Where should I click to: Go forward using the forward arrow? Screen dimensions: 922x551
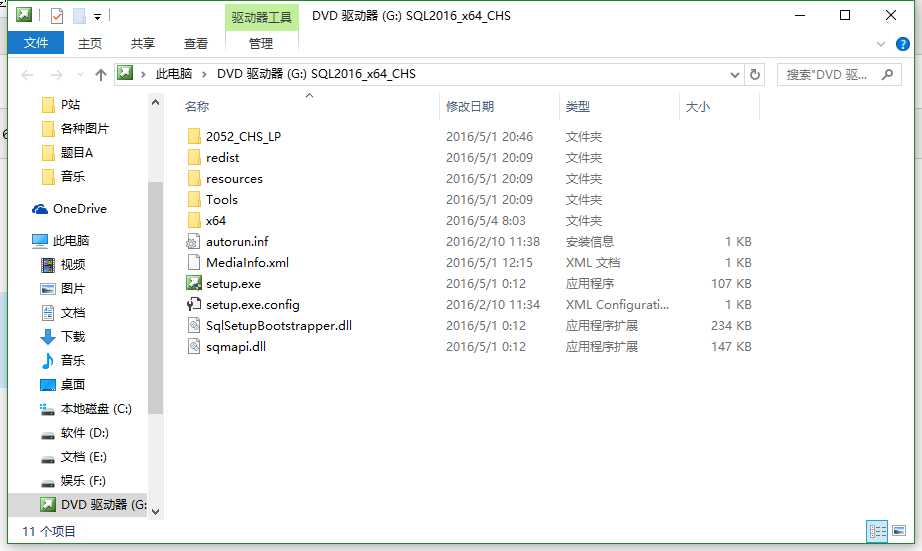(56, 75)
